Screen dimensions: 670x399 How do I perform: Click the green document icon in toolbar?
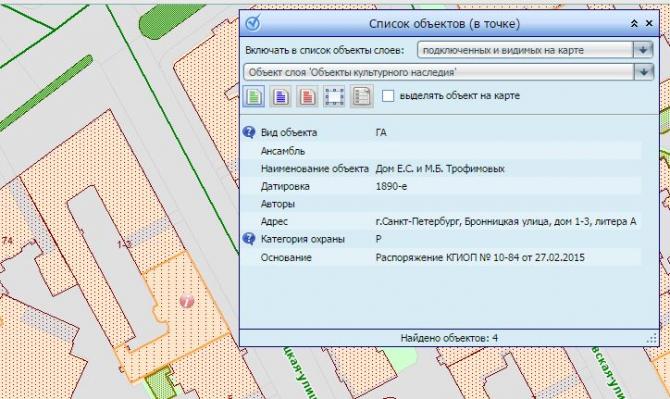point(254,96)
